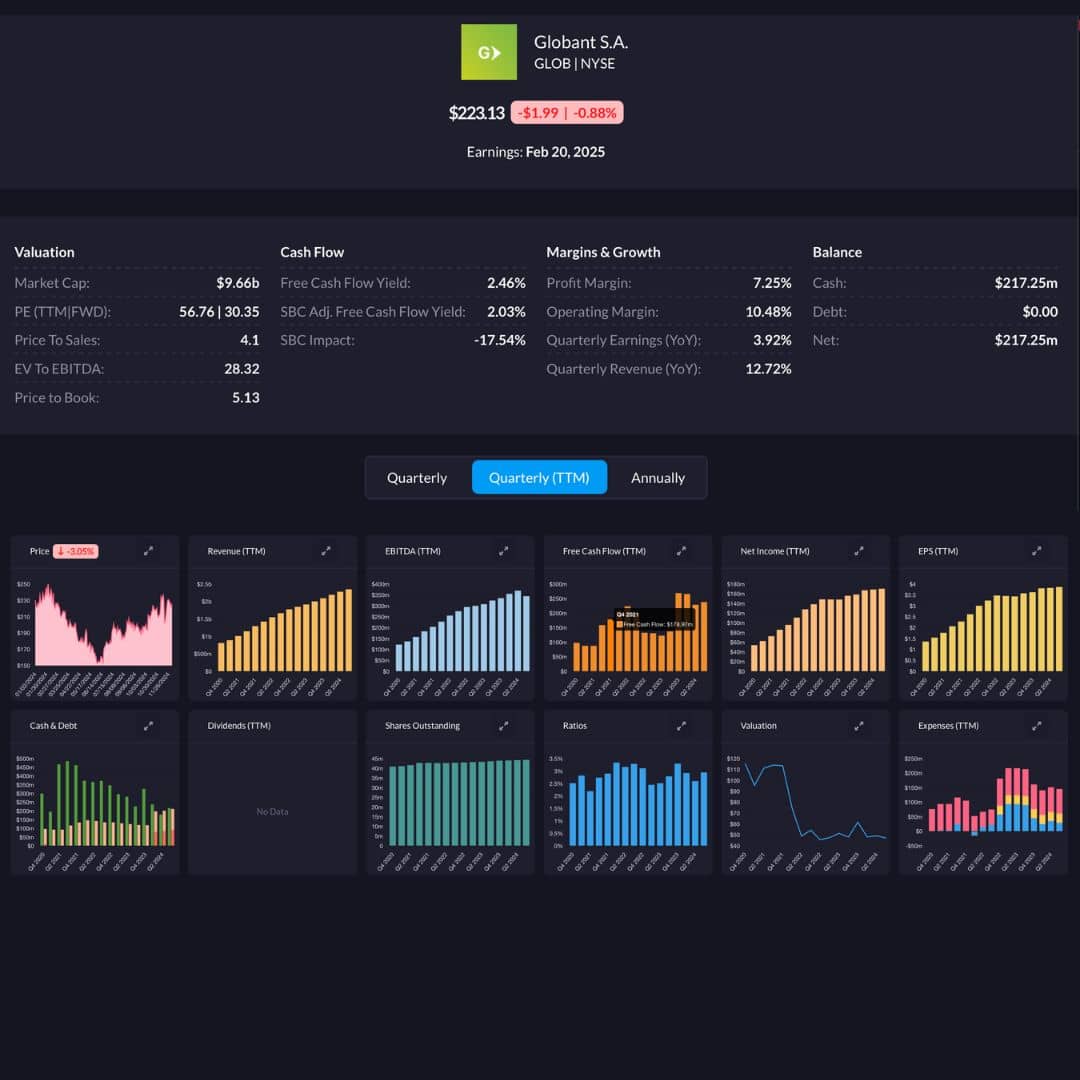This screenshot has width=1080, height=1080.
Task: Switch to the Quarterly view
Action: coord(417,477)
